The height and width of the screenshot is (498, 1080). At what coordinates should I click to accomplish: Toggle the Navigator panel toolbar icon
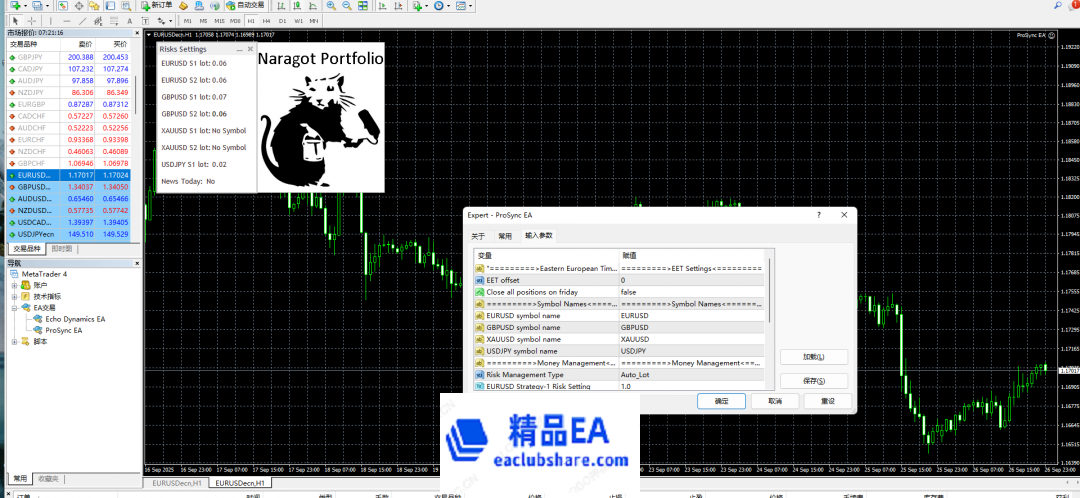pos(94,6)
